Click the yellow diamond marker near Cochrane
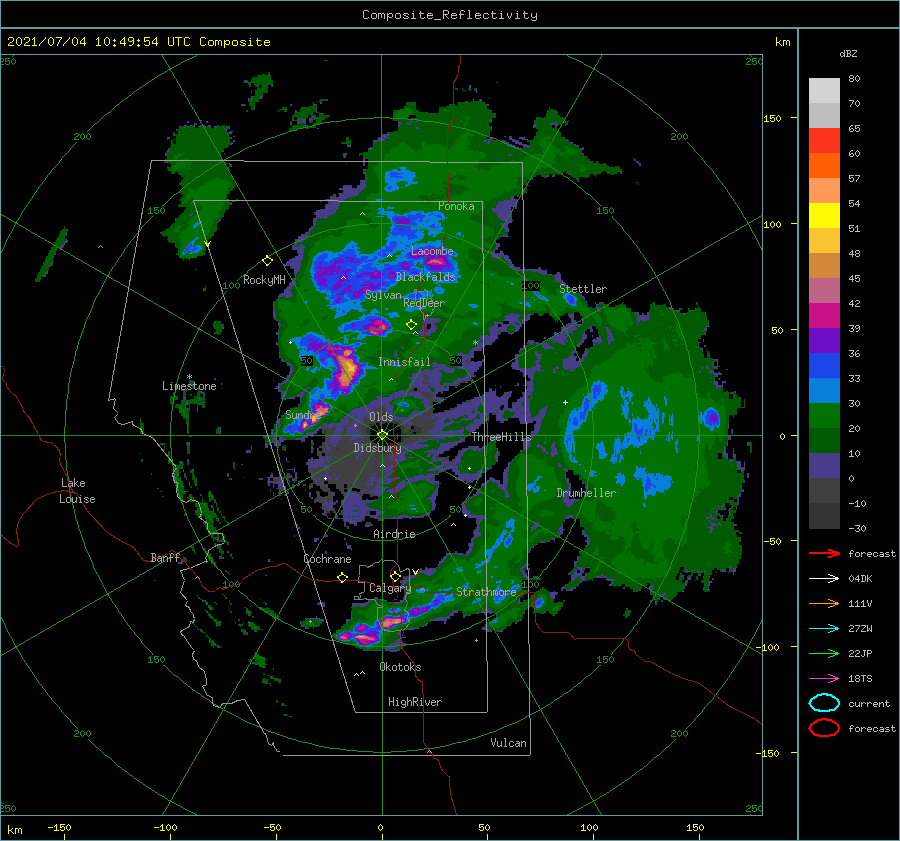The image size is (900, 841). click(x=342, y=578)
